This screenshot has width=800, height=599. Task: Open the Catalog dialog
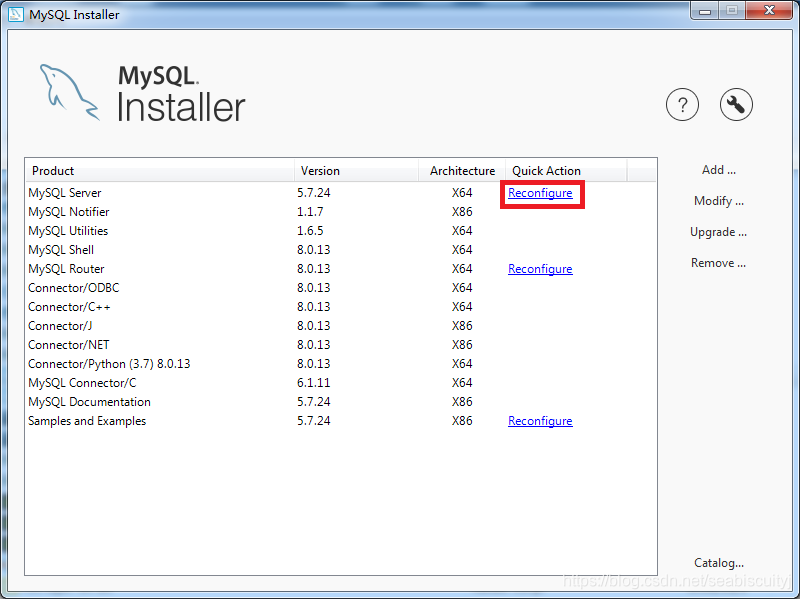(718, 563)
